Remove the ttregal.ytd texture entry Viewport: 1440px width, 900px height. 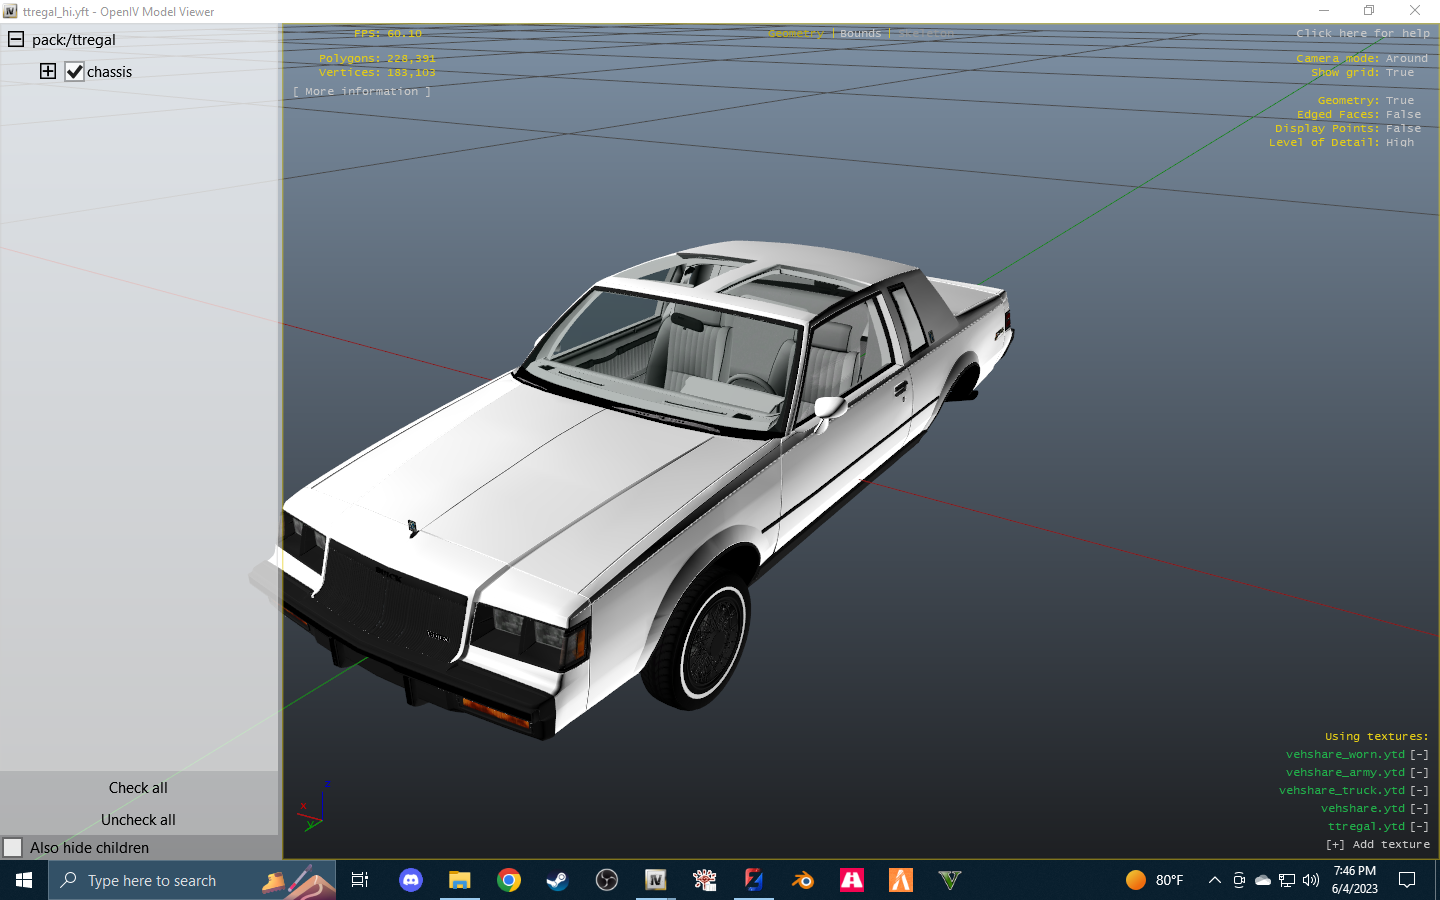coord(1419,827)
